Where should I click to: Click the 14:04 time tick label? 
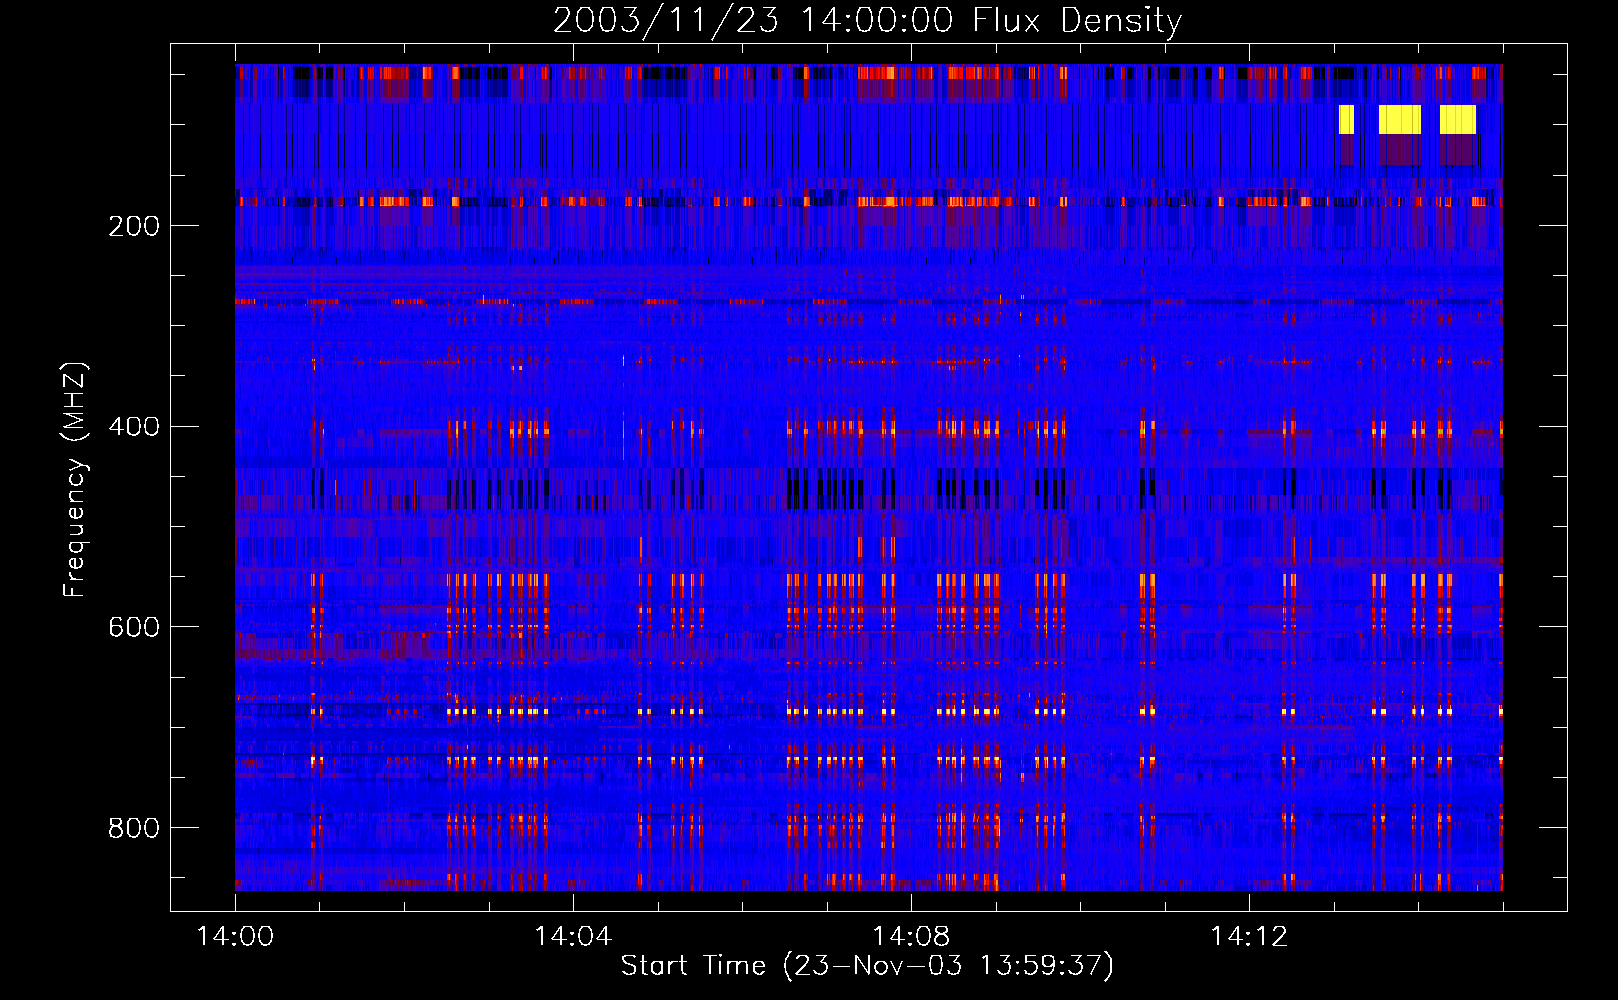[x=573, y=937]
